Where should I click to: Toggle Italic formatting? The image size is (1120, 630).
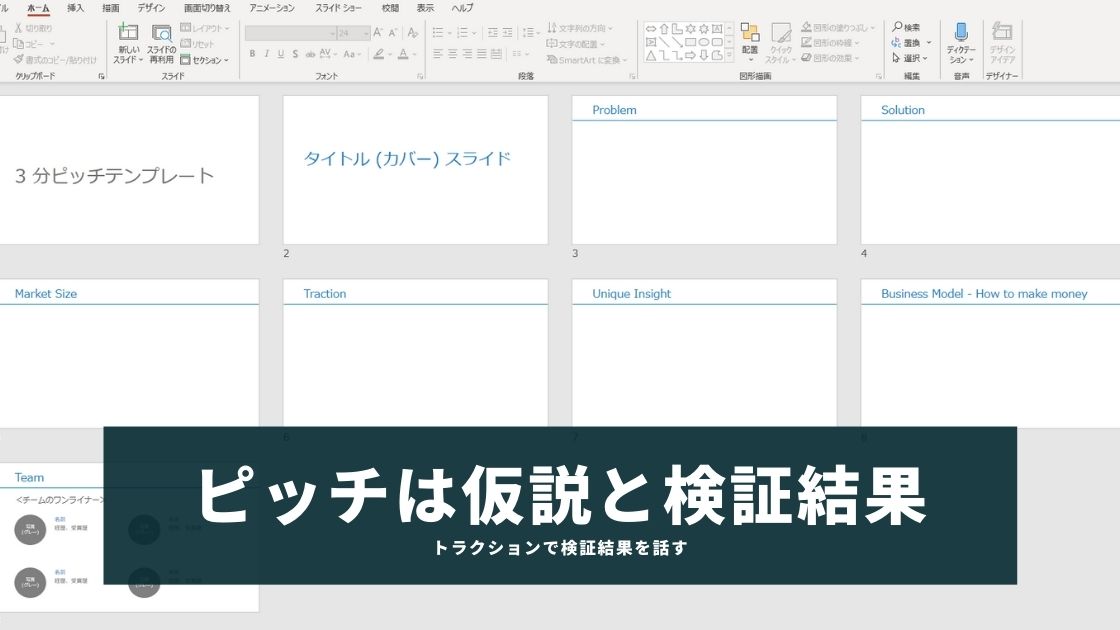266,54
